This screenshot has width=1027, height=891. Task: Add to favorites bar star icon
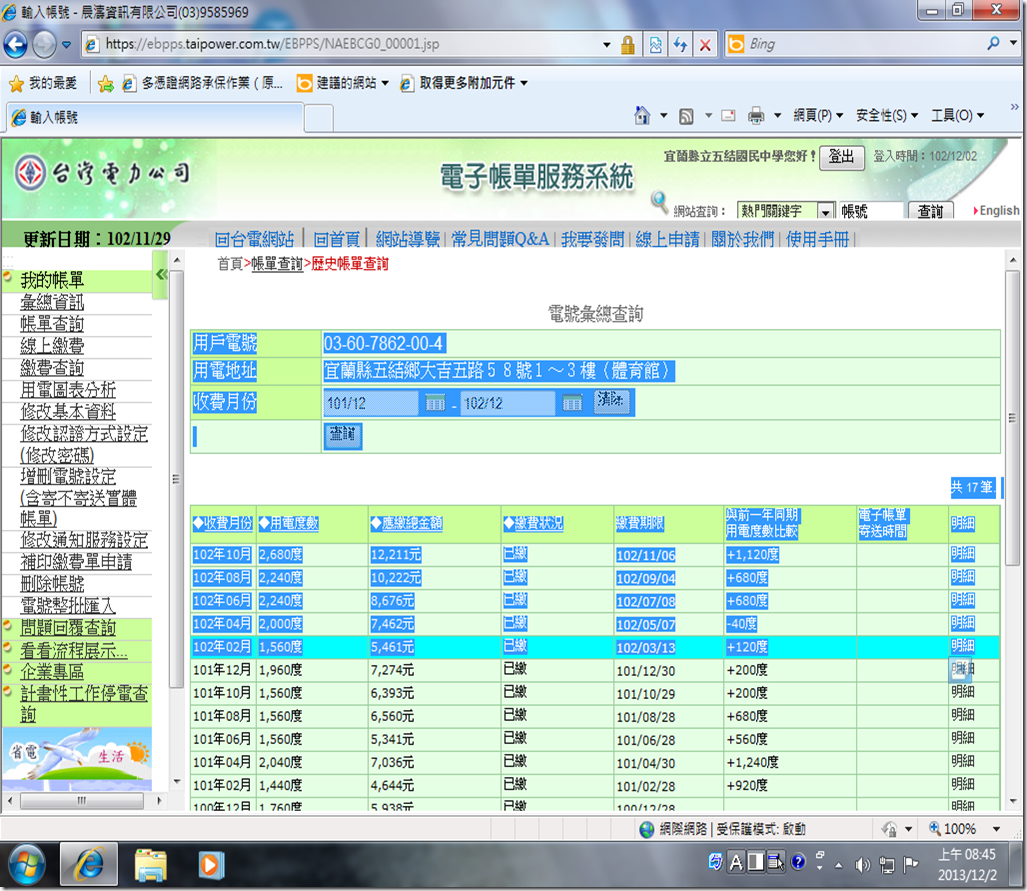(x=105, y=83)
